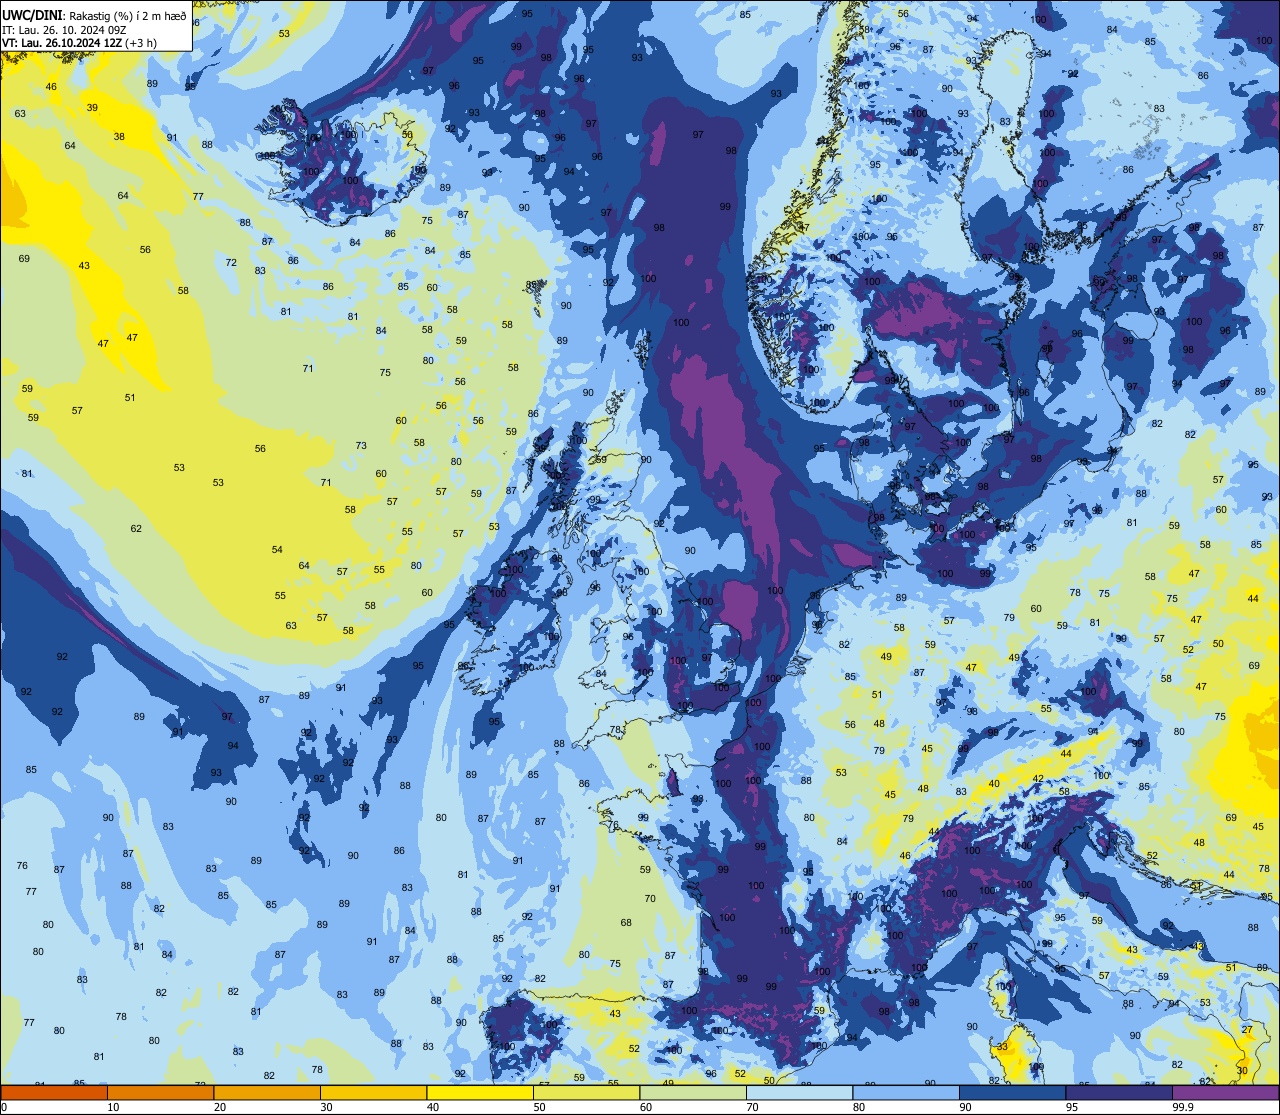Click the legend tick label '10'
Image resolution: width=1280 pixels, height=1115 pixels.
[114, 1107]
